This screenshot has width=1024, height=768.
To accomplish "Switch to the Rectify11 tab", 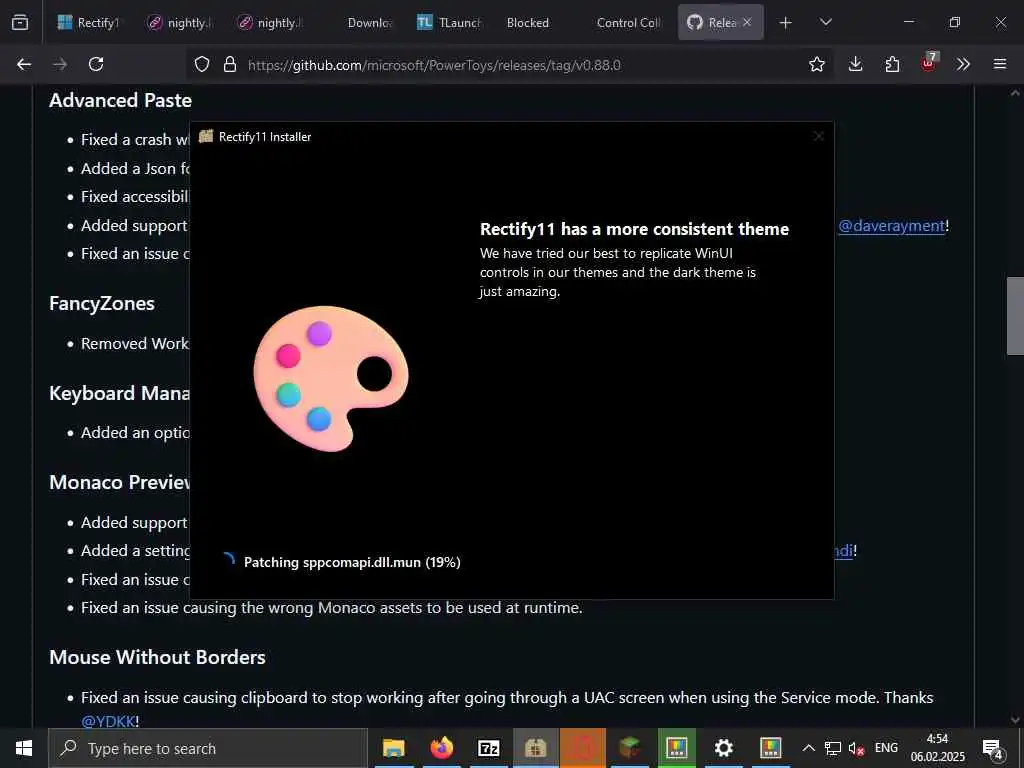I will click(88, 22).
